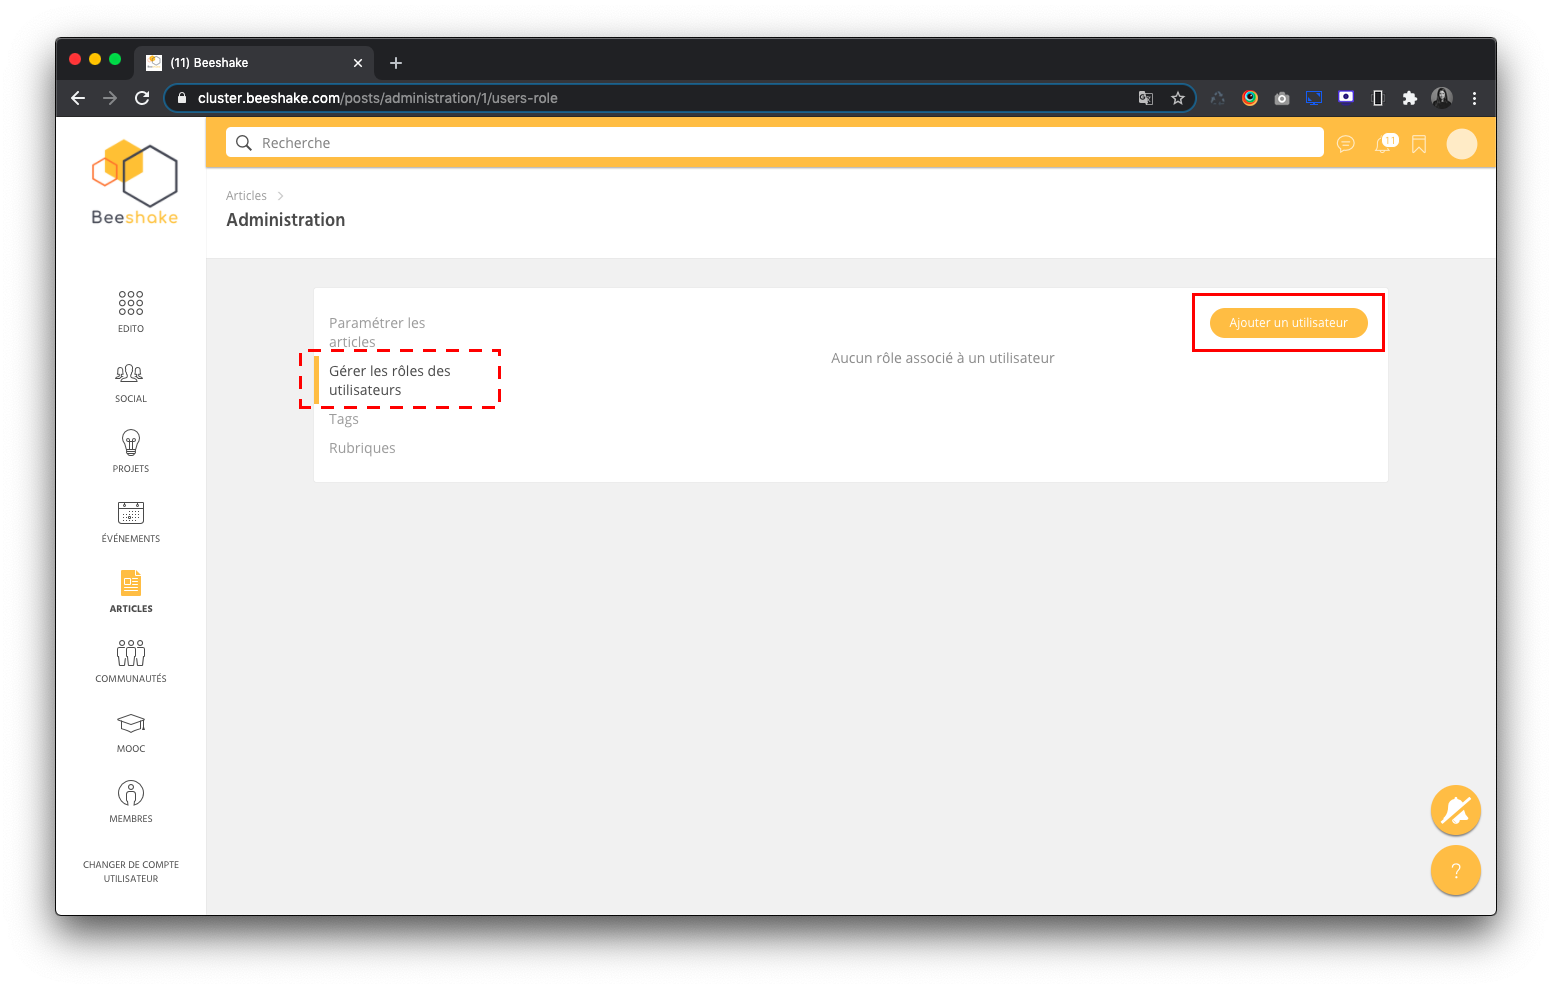Go to Projets lightbulb icon
Screen dimensions: 1552x989
(131, 442)
